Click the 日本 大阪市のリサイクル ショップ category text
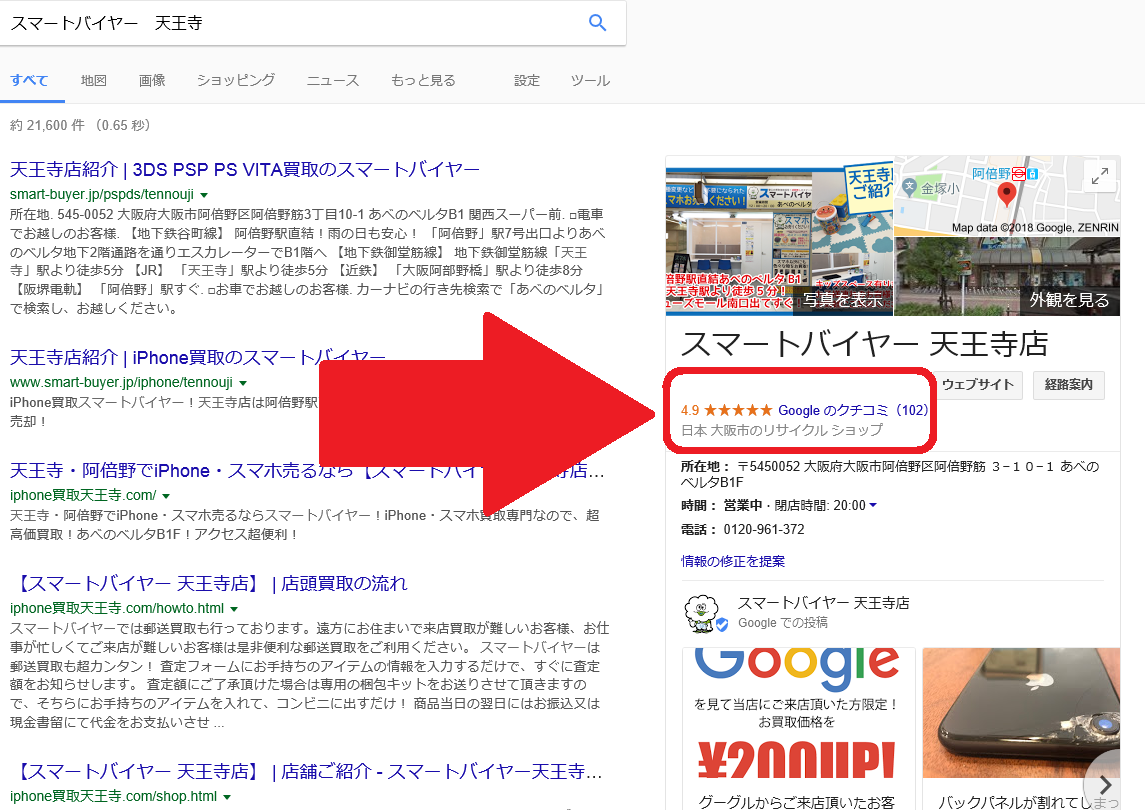Image resolution: width=1145 pixels, height=810 pixels. coord(781,430)
